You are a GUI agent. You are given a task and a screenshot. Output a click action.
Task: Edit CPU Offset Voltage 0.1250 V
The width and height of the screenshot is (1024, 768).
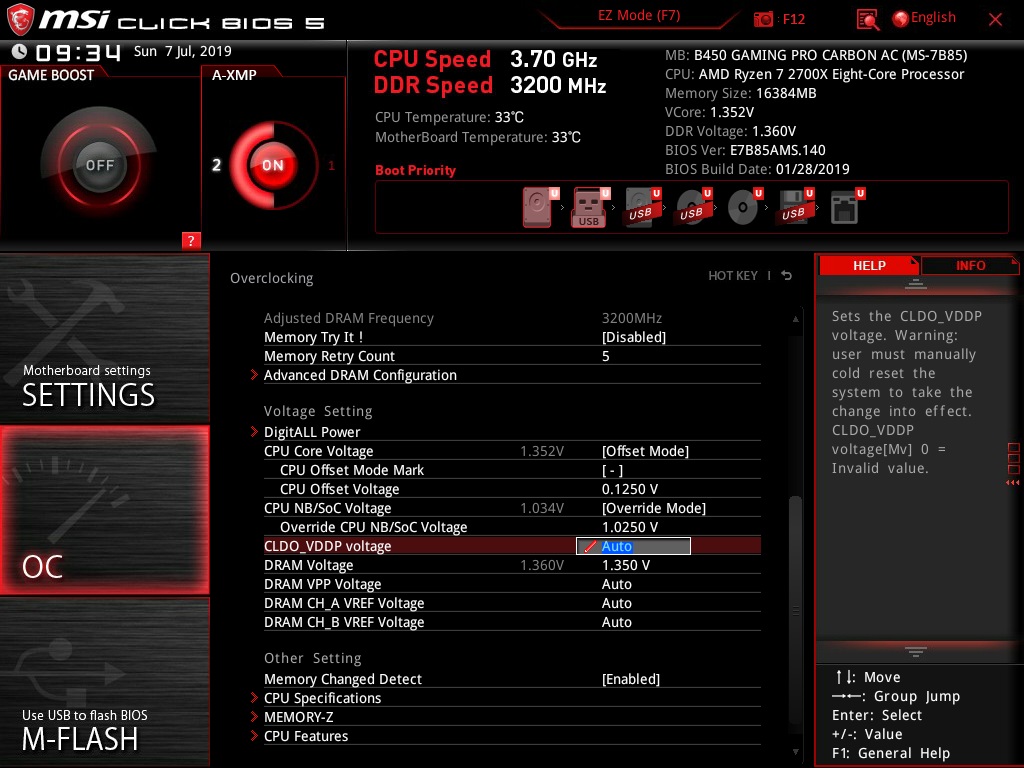630,489
